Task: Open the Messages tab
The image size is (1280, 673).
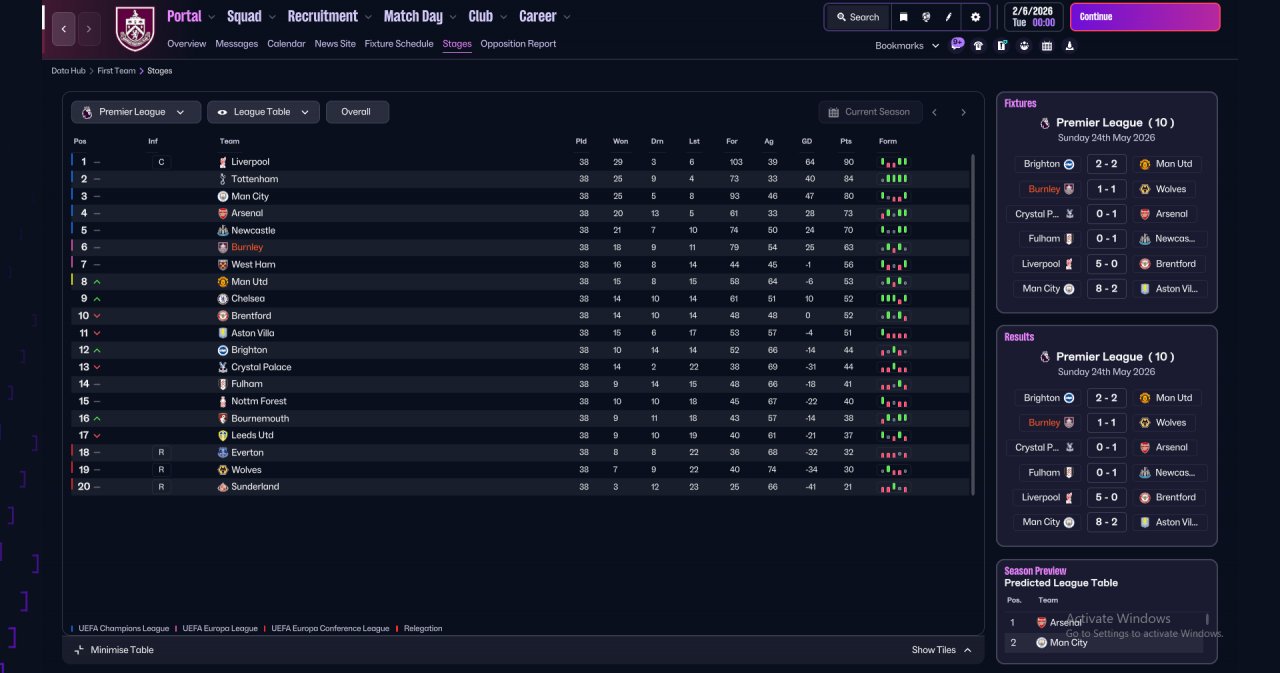Action: [x=236, y=44]
